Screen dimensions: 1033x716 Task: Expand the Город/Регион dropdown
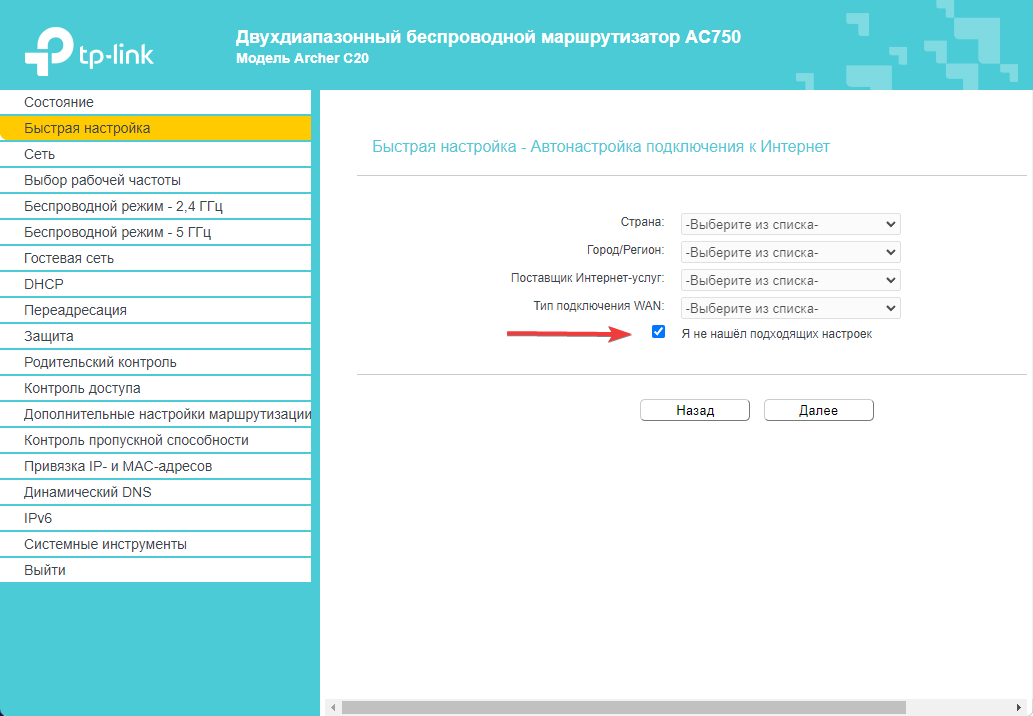coord(790,252)
